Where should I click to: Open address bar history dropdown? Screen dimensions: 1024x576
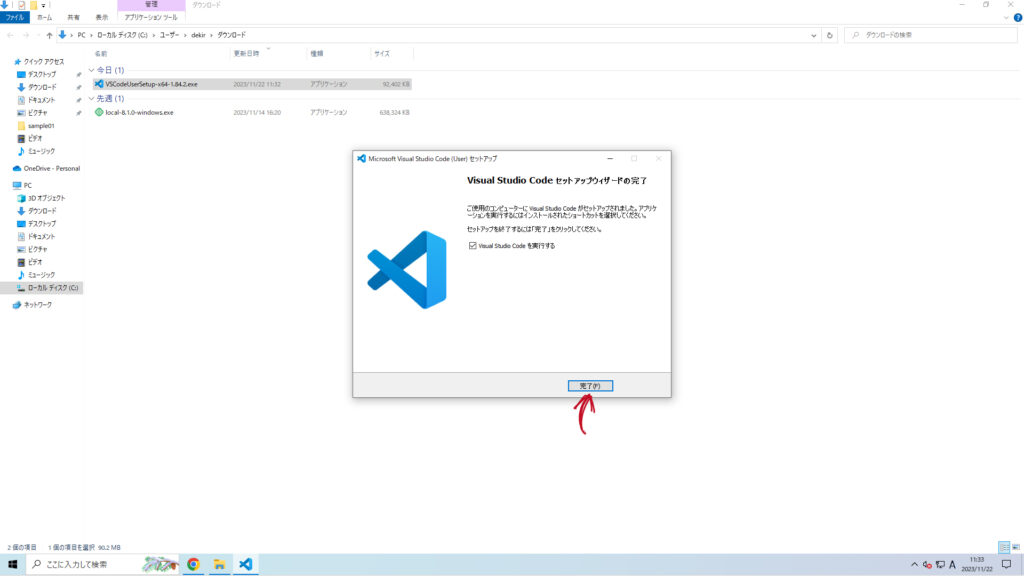click(x=814, y=35)
